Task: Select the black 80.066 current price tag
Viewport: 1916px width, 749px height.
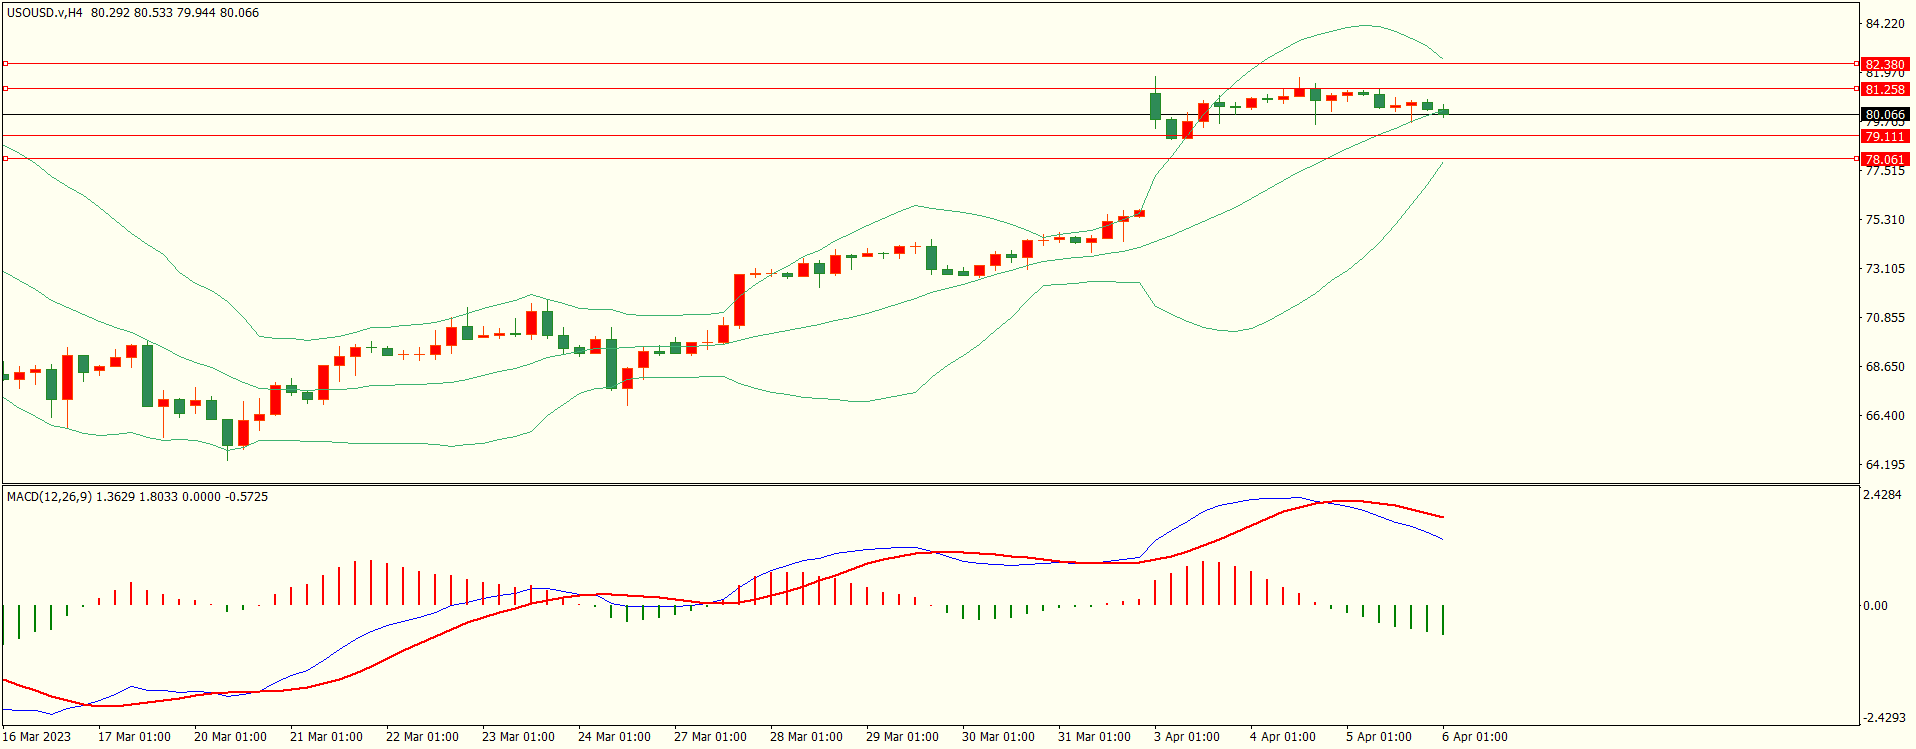Action: point(1885,114)
